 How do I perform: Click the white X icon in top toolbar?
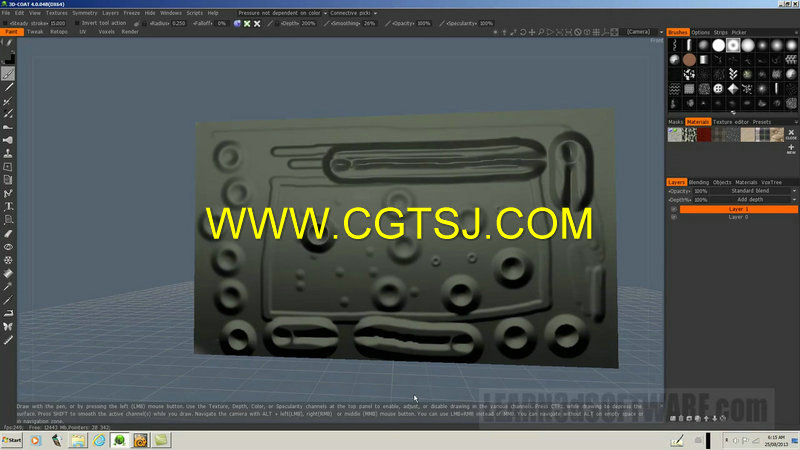257,23
